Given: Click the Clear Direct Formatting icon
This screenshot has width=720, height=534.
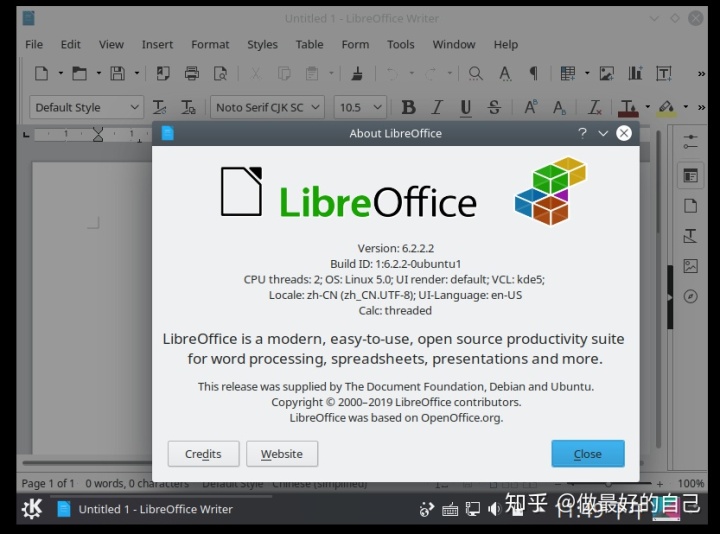Looking at the screenshot, I should pyautogui.click(x=595, y=107).
